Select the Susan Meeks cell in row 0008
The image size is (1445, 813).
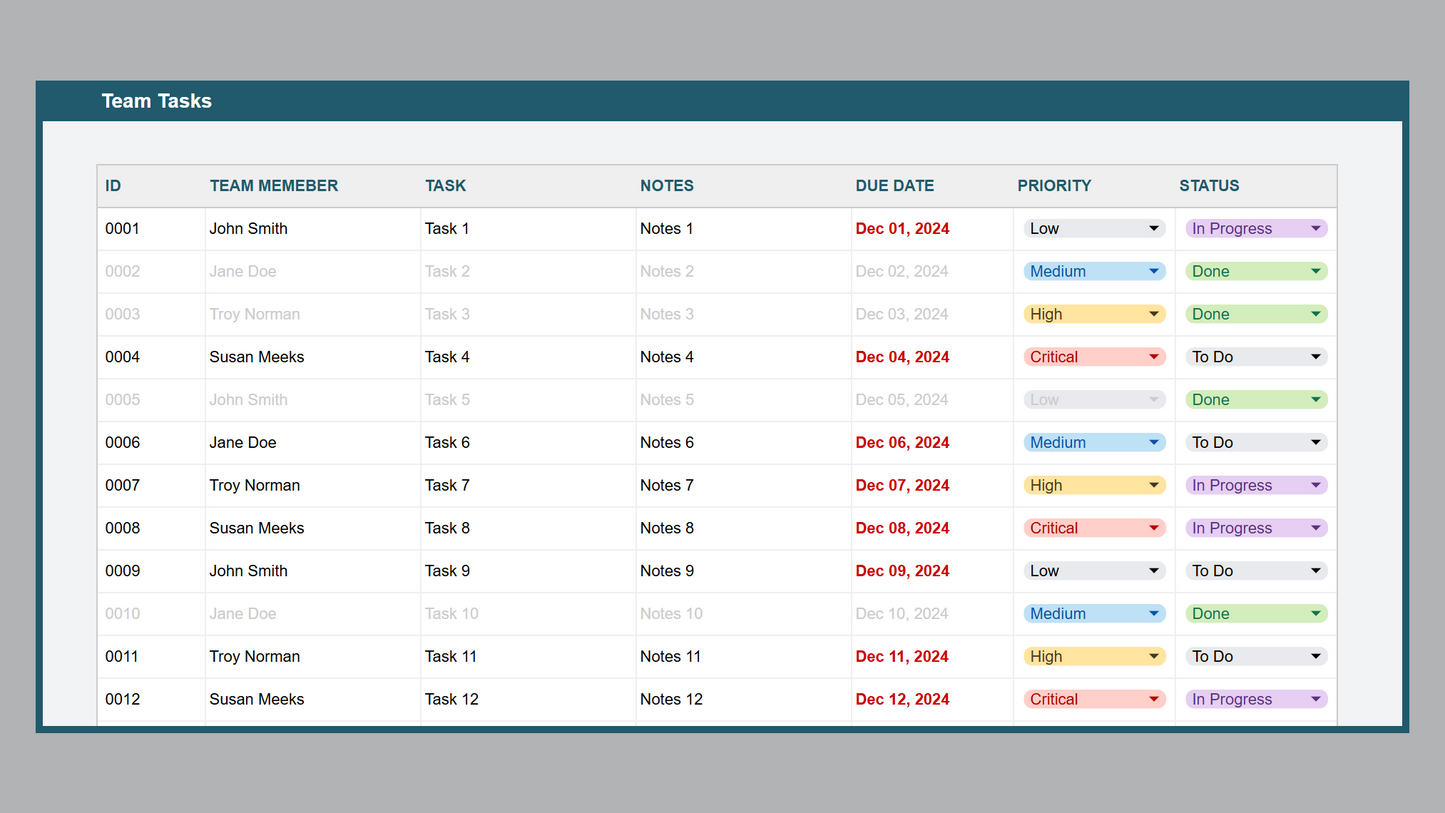click(257, 528)
